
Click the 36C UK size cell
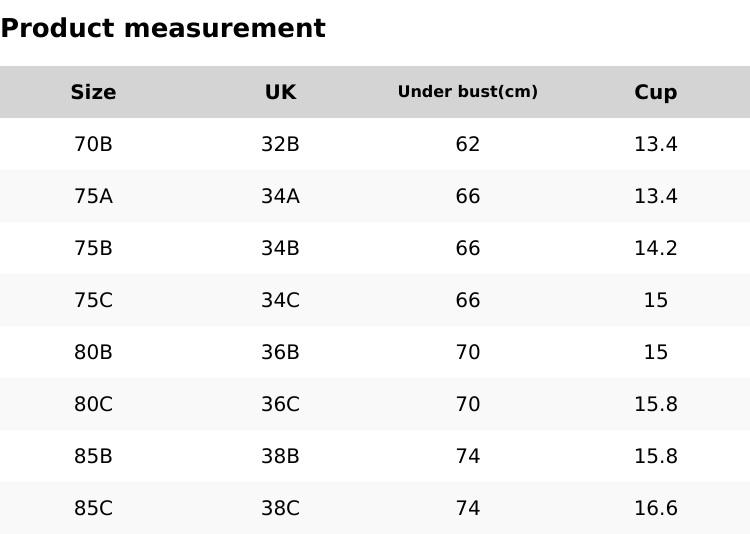point(280,404)
